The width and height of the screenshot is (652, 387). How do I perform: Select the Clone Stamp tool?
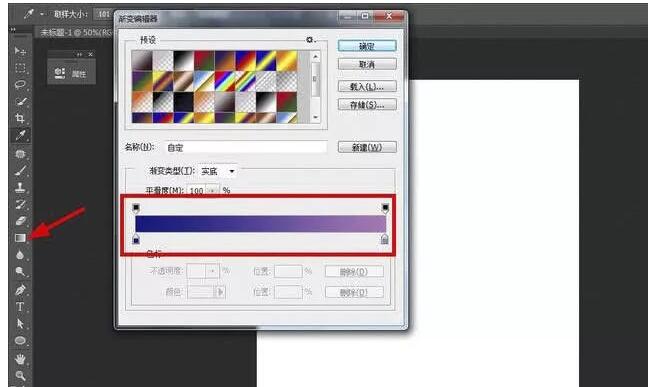coord(20,187)
